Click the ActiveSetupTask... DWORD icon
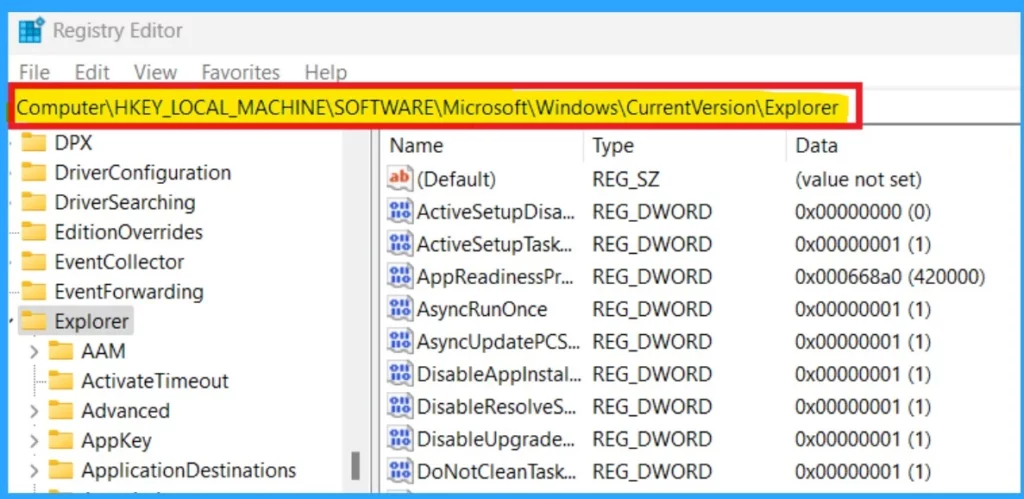This screenshot has height=499, width=1024. 400,244
